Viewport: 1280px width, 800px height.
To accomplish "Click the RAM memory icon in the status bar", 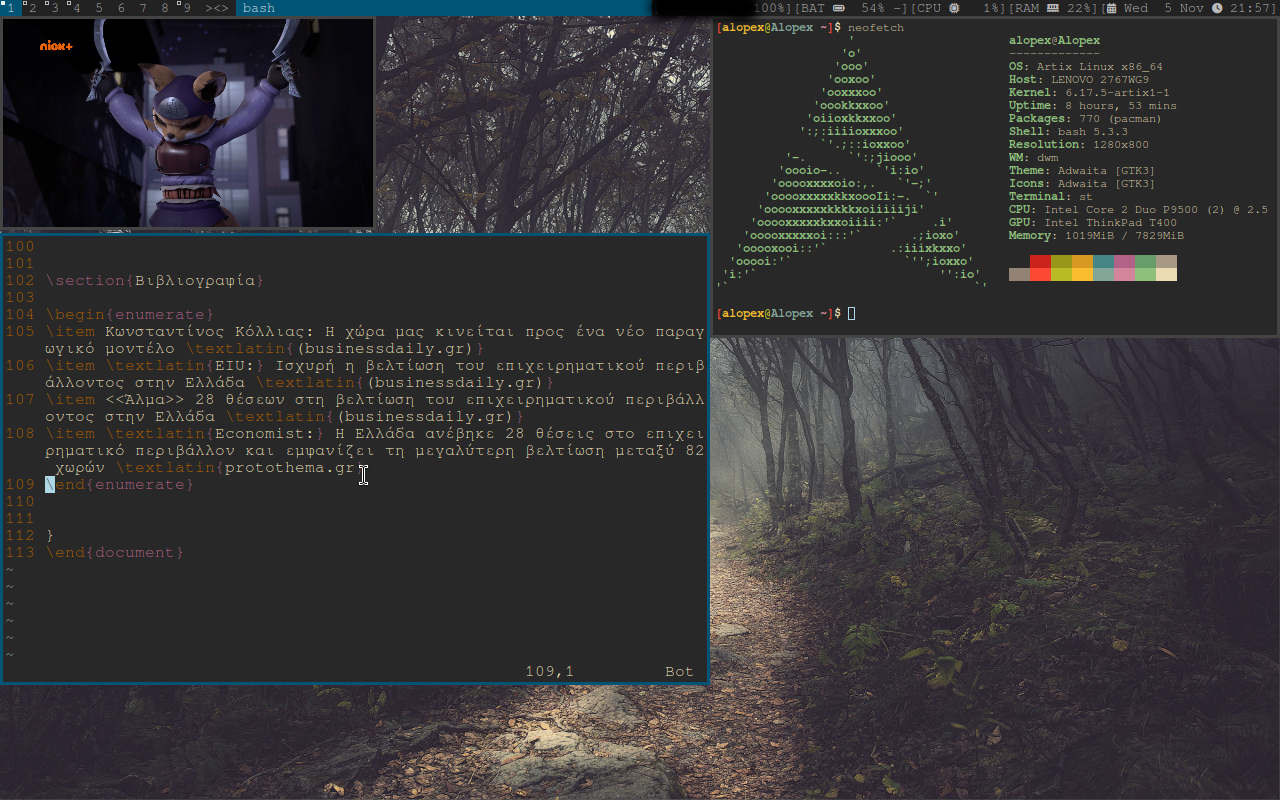I will (x=1053, y=8).
